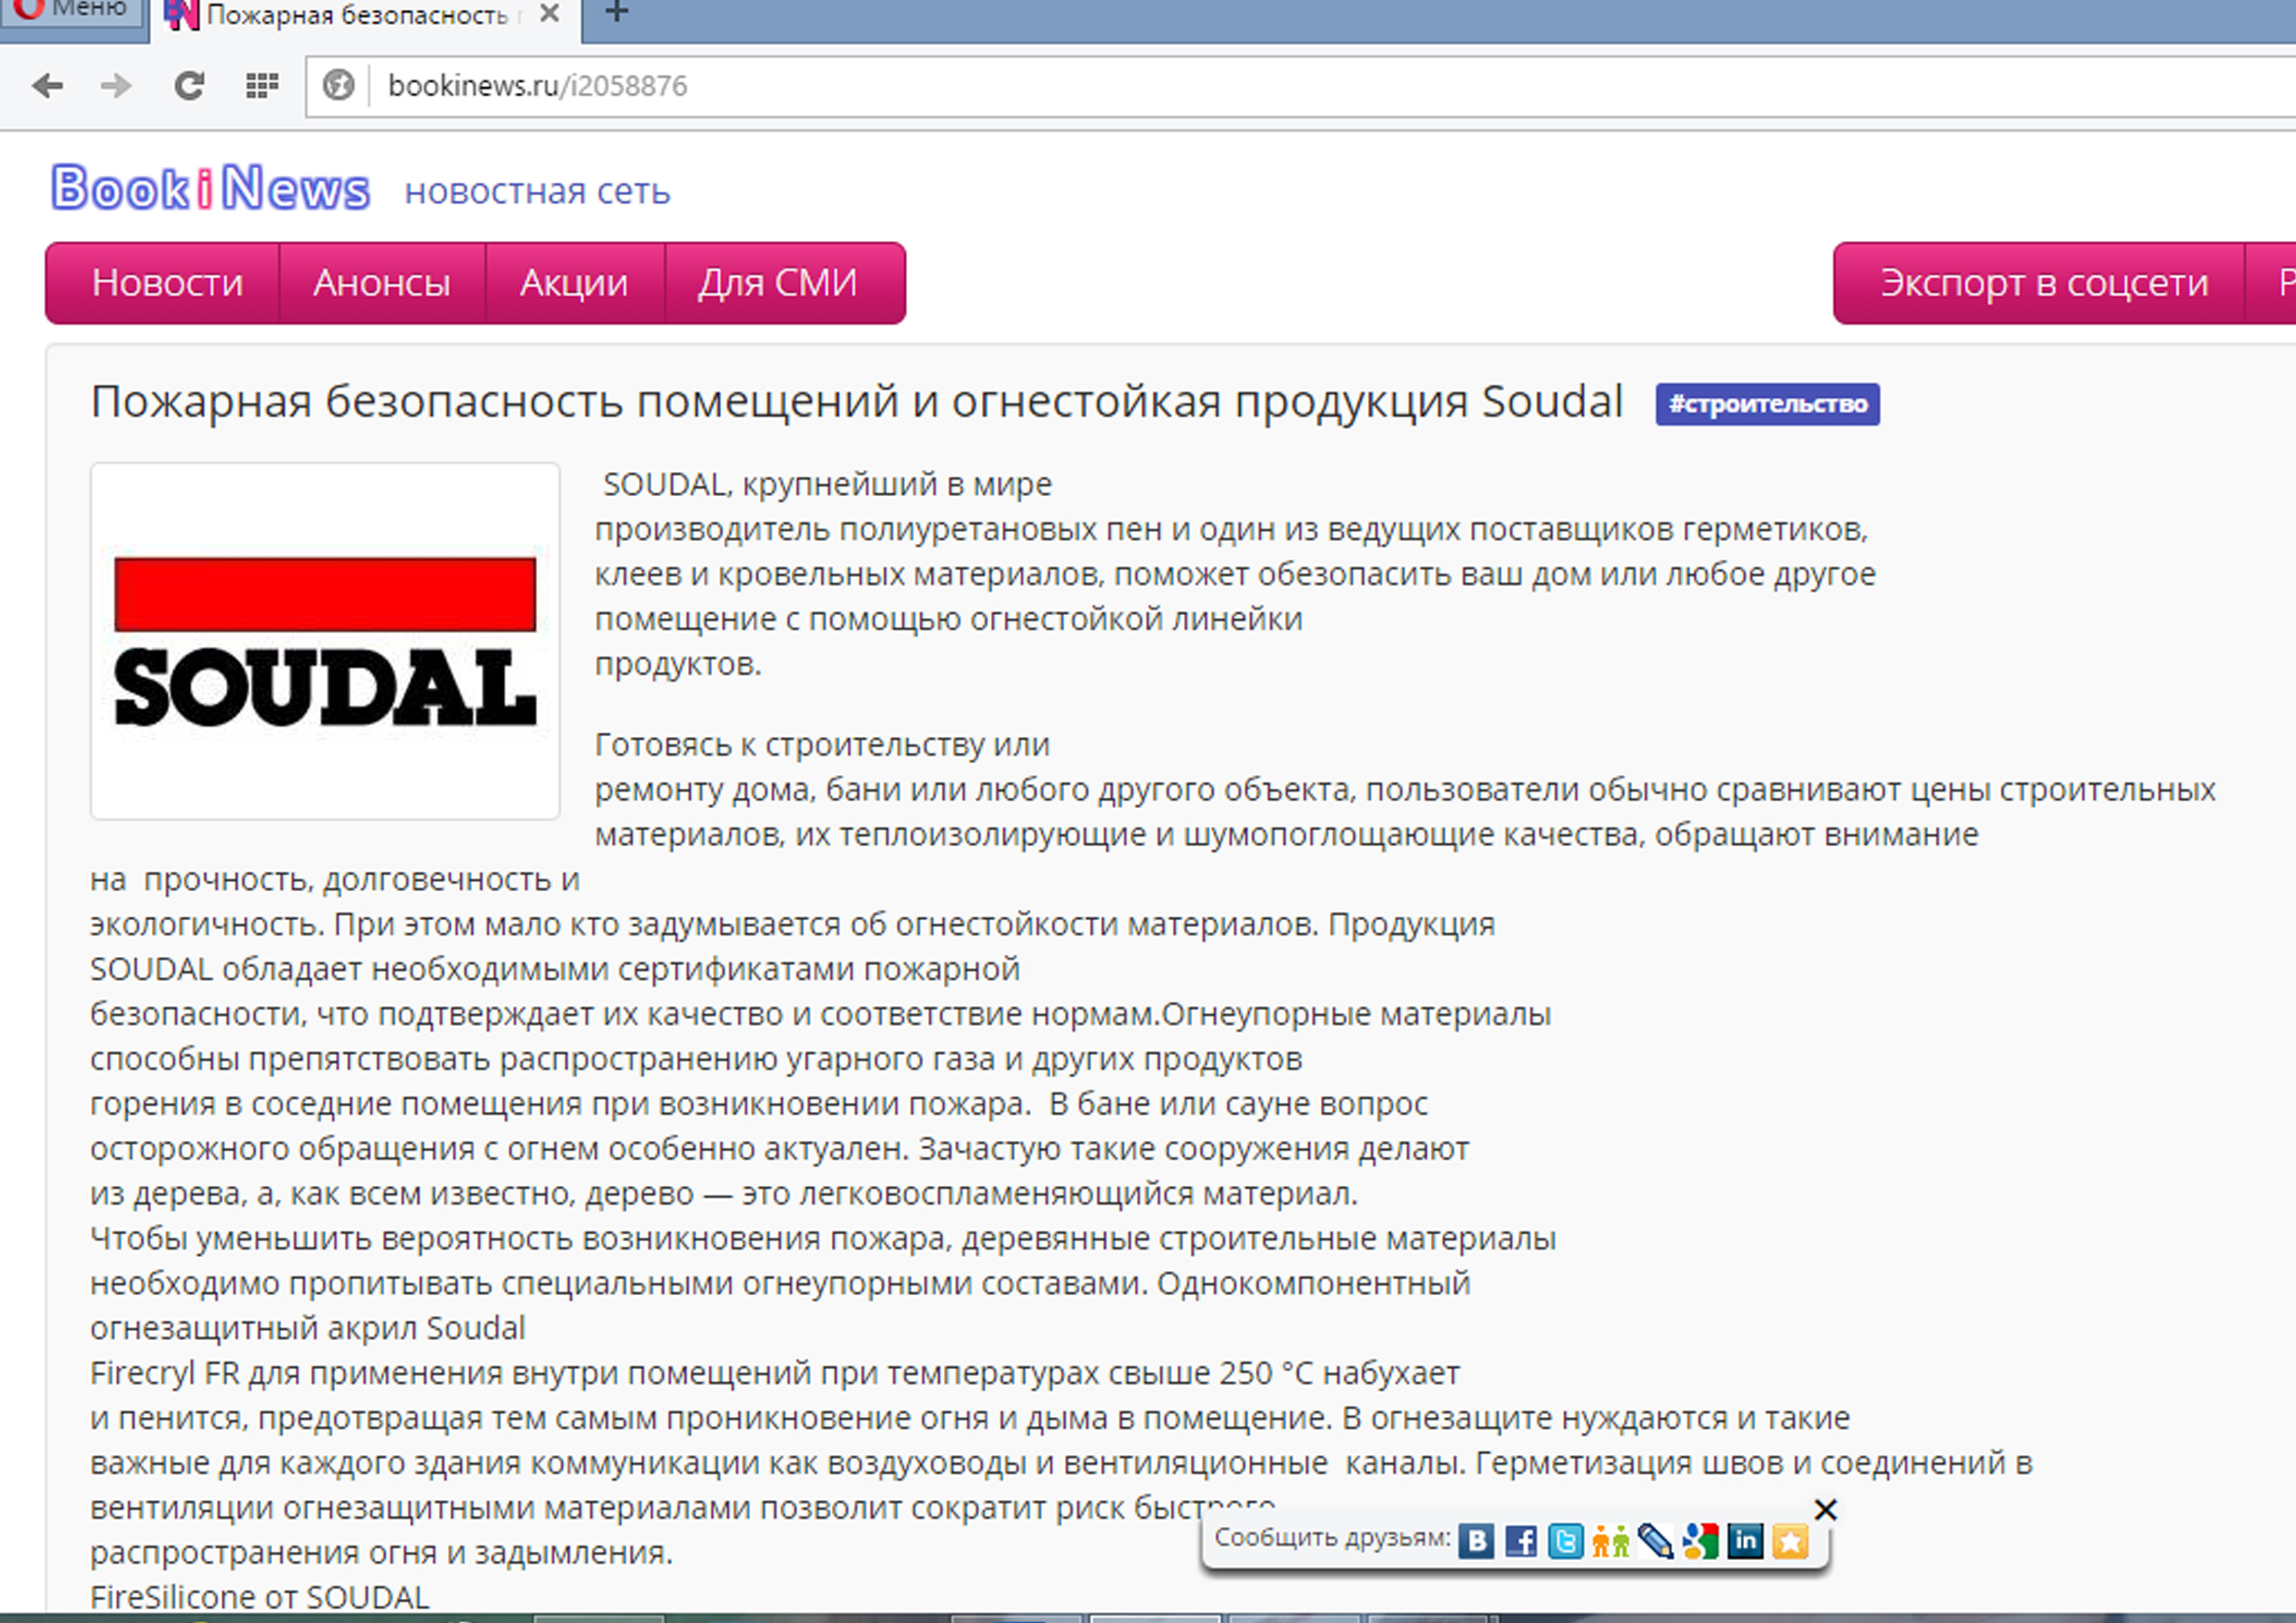Click the #строительство tag
The width and height of the screenshot is (2296, 1623).
coord(1767,404)
